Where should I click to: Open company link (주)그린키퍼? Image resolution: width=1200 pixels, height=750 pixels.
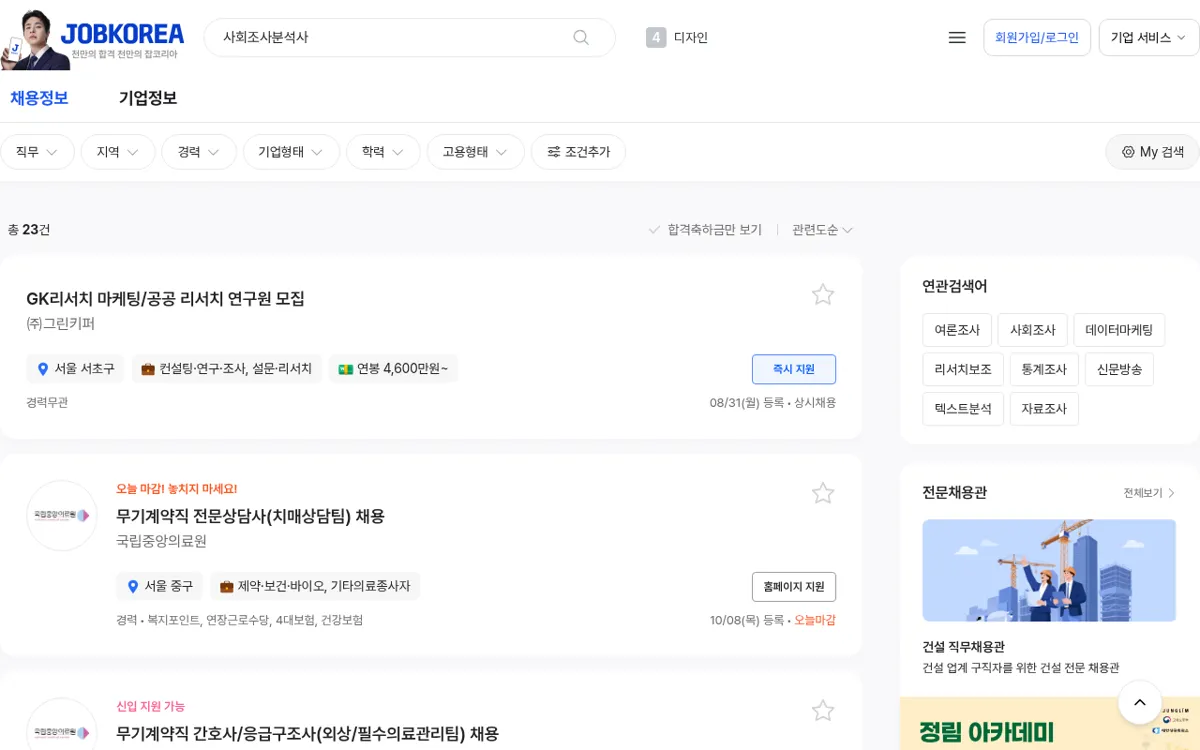click(60, 324)
